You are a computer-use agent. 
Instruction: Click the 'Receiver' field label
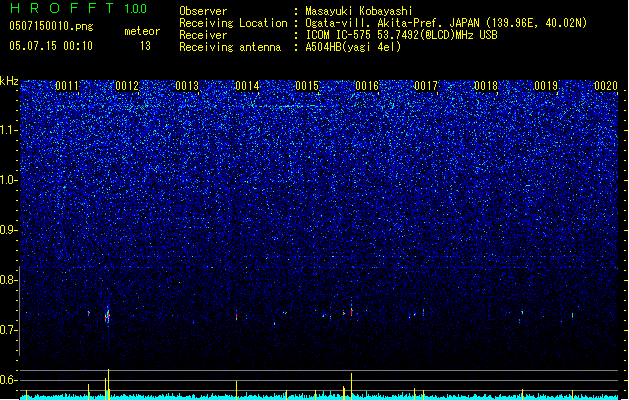(203, 35)
